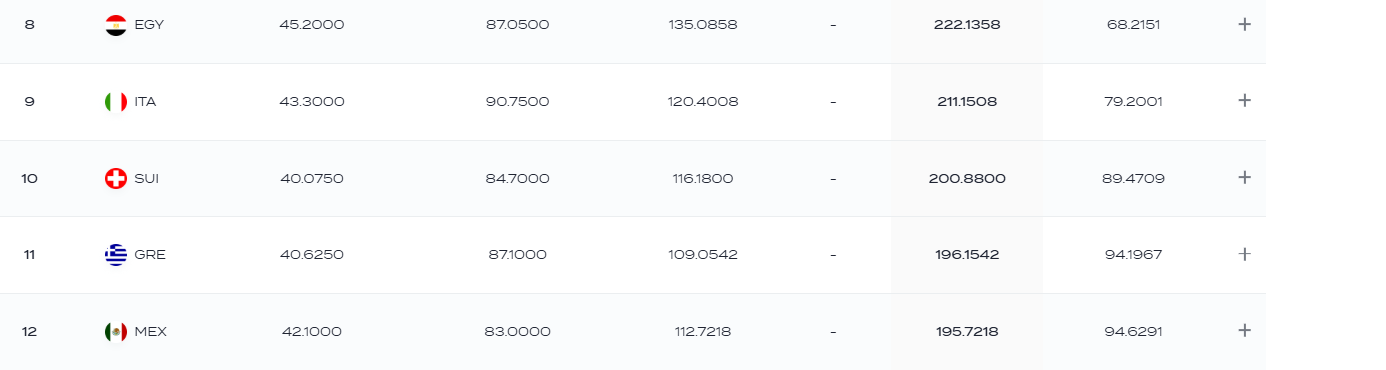
Task: Click ITA total score 211.1508
Action: tap(967, 102)
